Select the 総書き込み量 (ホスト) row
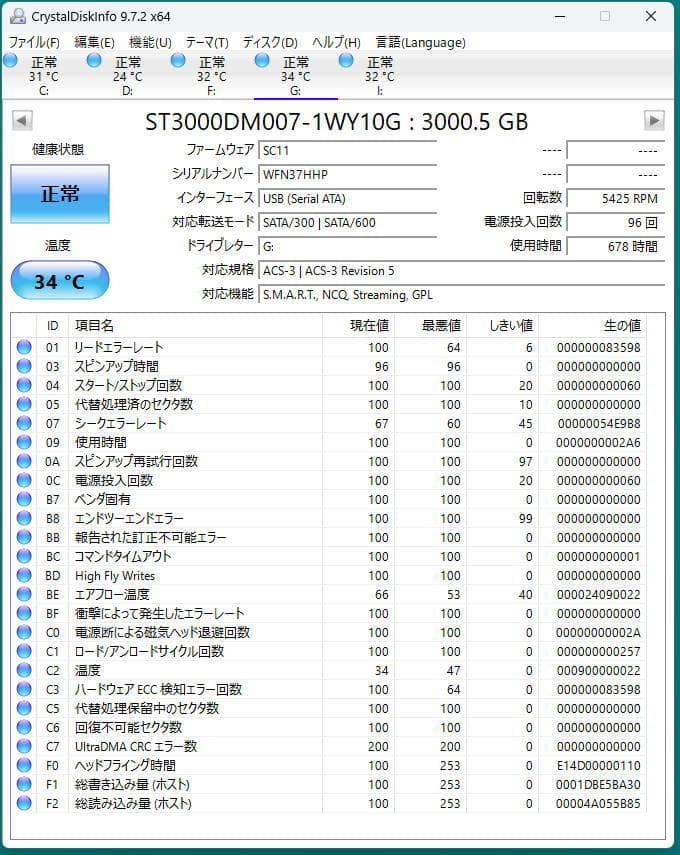 tap(329, 784)
